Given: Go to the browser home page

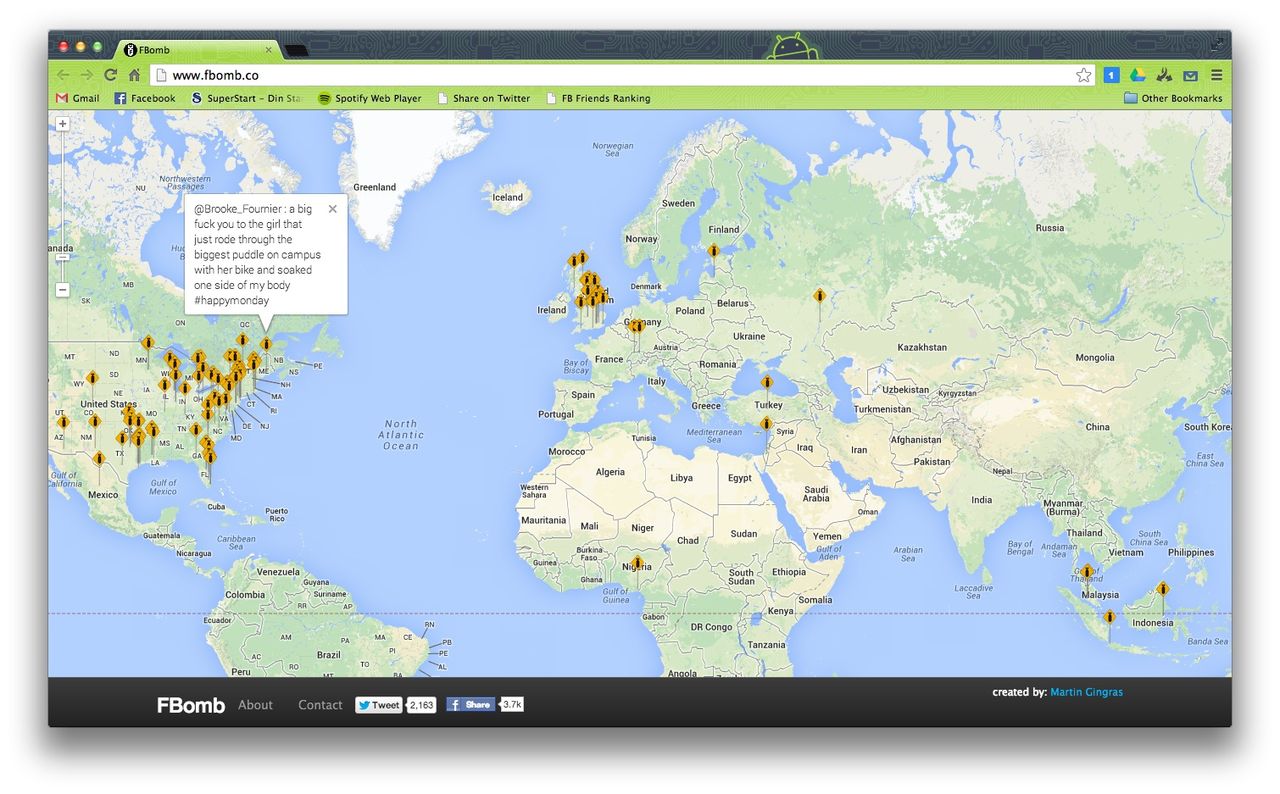Looking at the screenshot, I should (134, 75).
